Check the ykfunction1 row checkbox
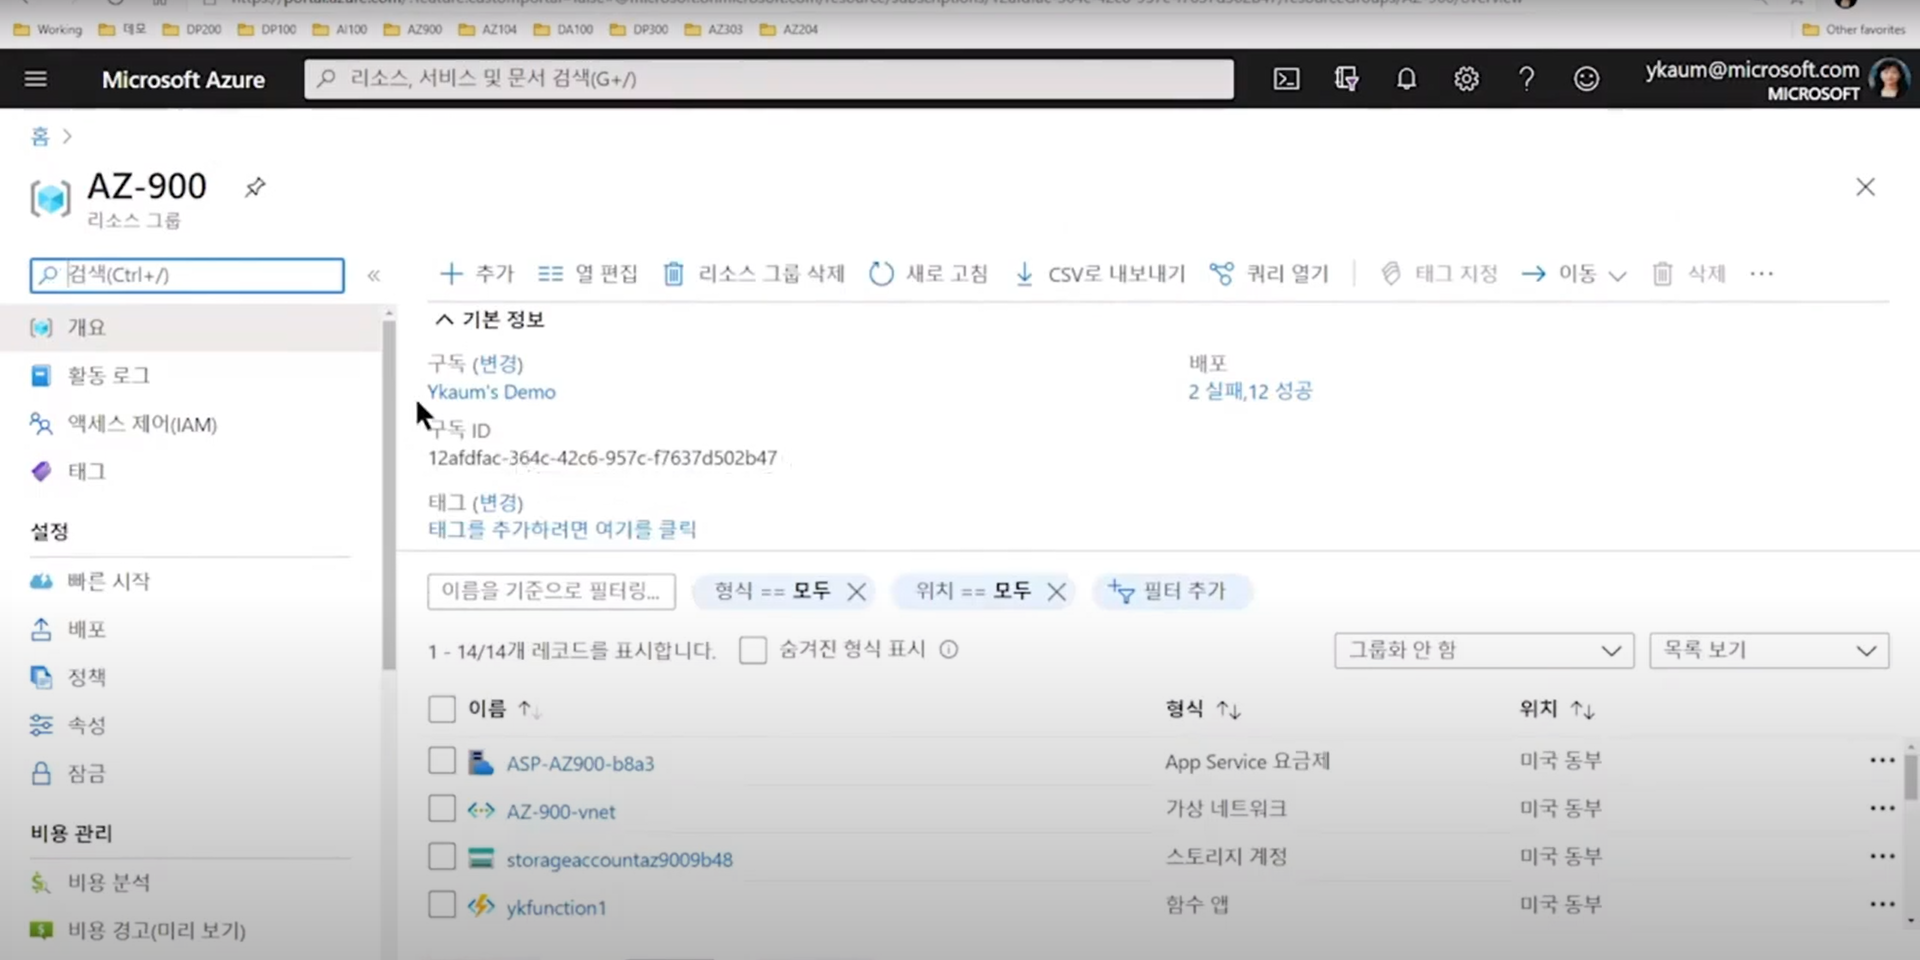This screenshot has width=1920, height=960. pyautogui.click(x=441, y=905)
